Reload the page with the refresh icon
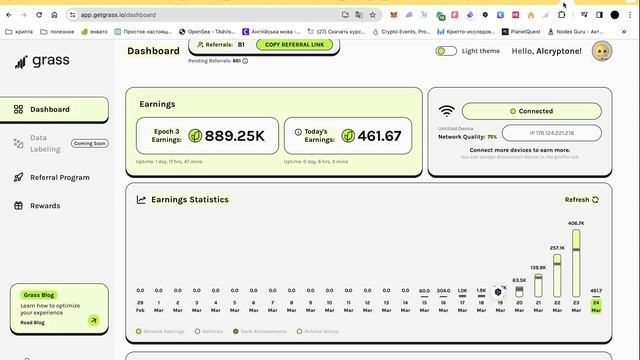The width and height of the screenshot is (640, 360). (x=39, y=15)
